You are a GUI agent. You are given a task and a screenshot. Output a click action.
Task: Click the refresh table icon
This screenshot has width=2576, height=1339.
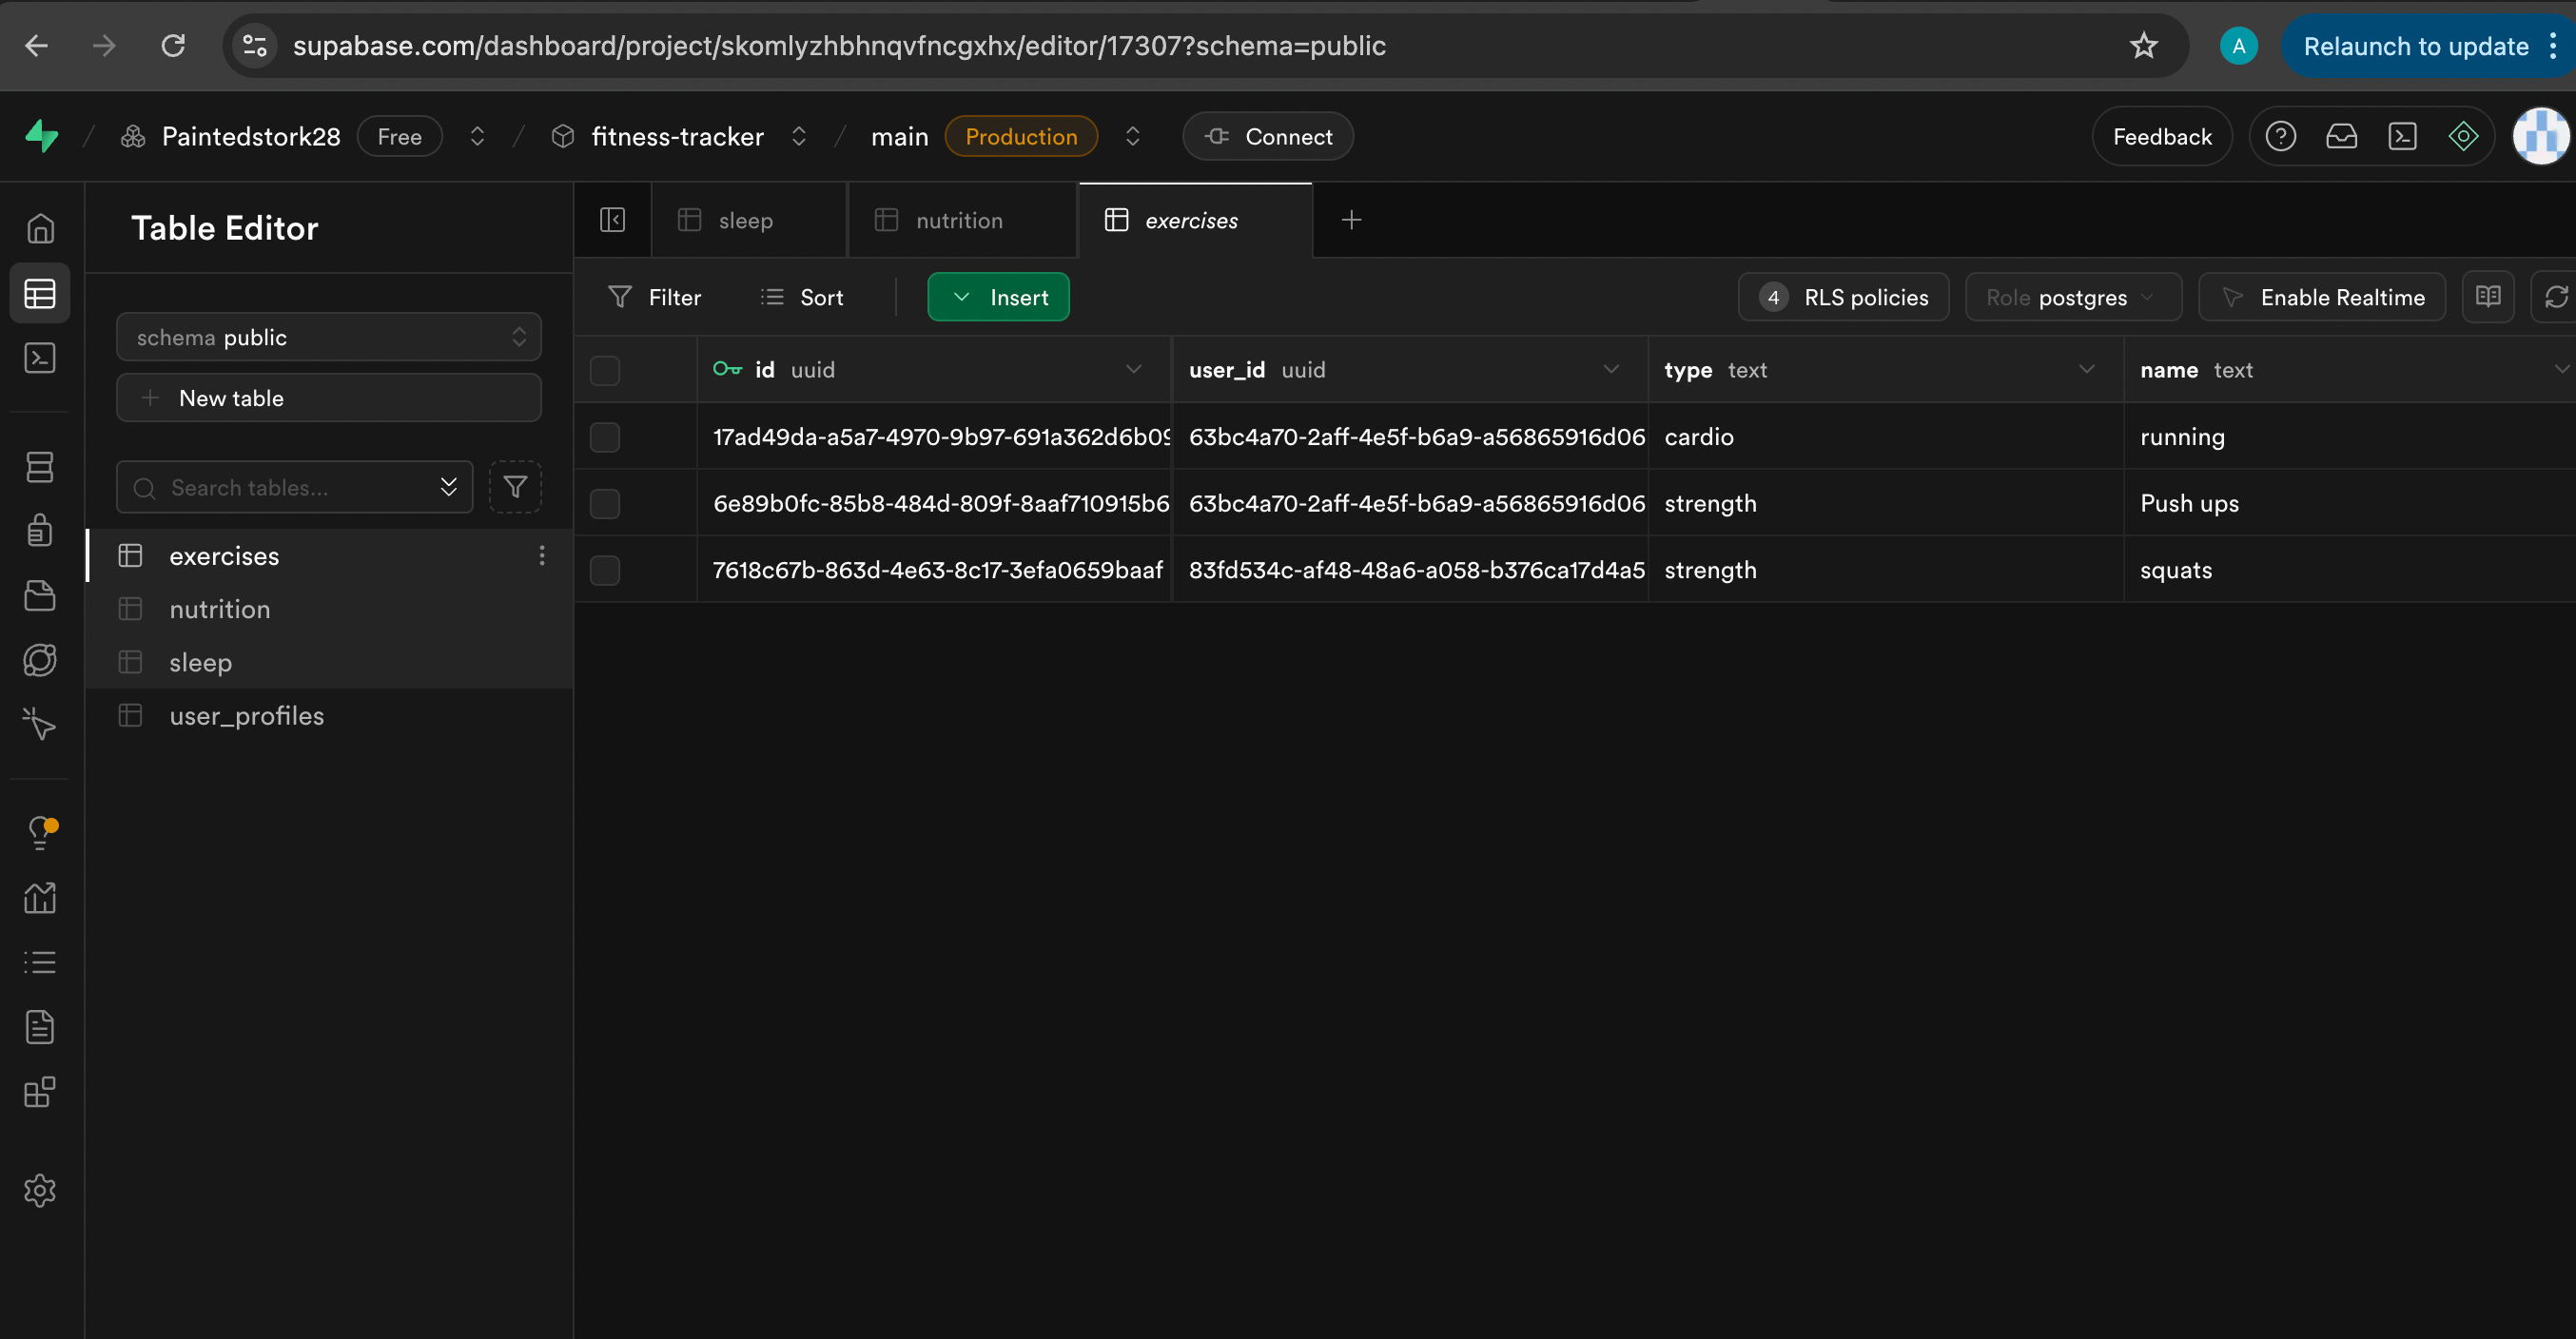tap(2555, 297)
